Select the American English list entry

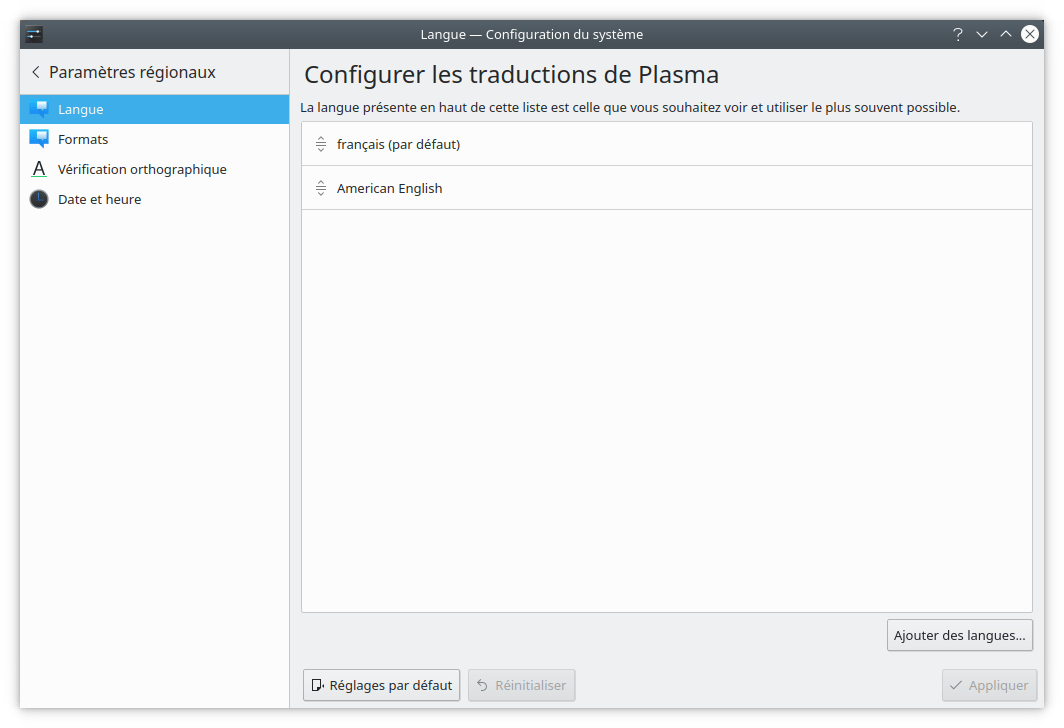(389, 188)
